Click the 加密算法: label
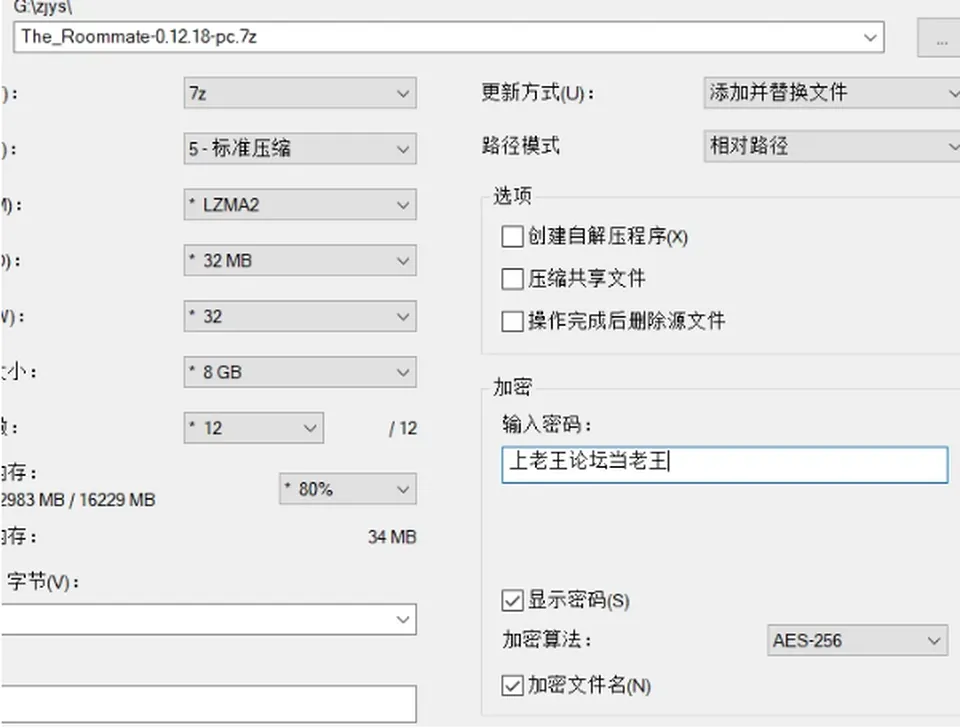The image size is (960, 728). coord(547,640)
